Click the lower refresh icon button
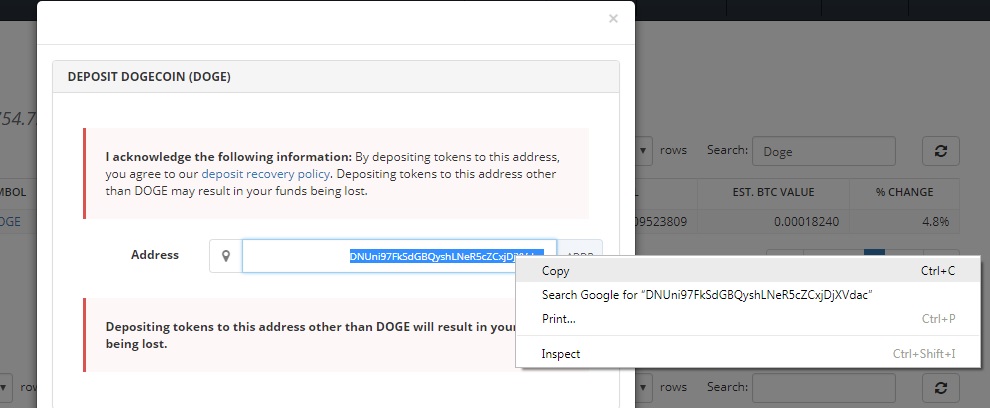The width and height of the screenshot is (990, 408). [x=941, y=388]
